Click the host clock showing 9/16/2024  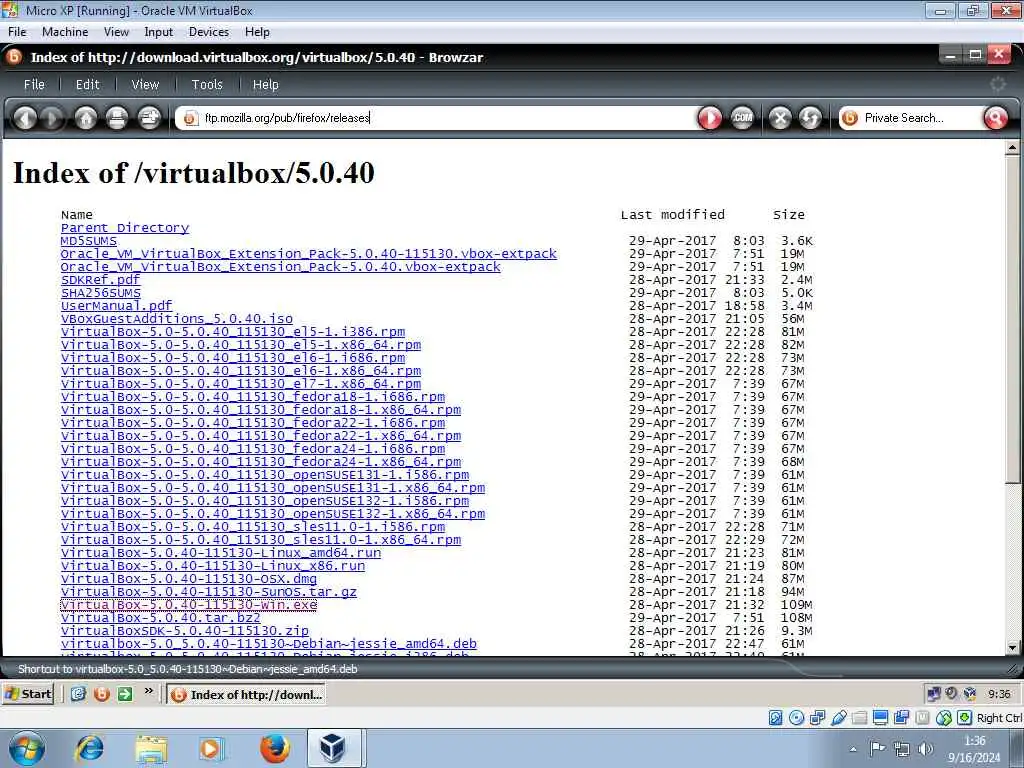(x=974, y=749)
